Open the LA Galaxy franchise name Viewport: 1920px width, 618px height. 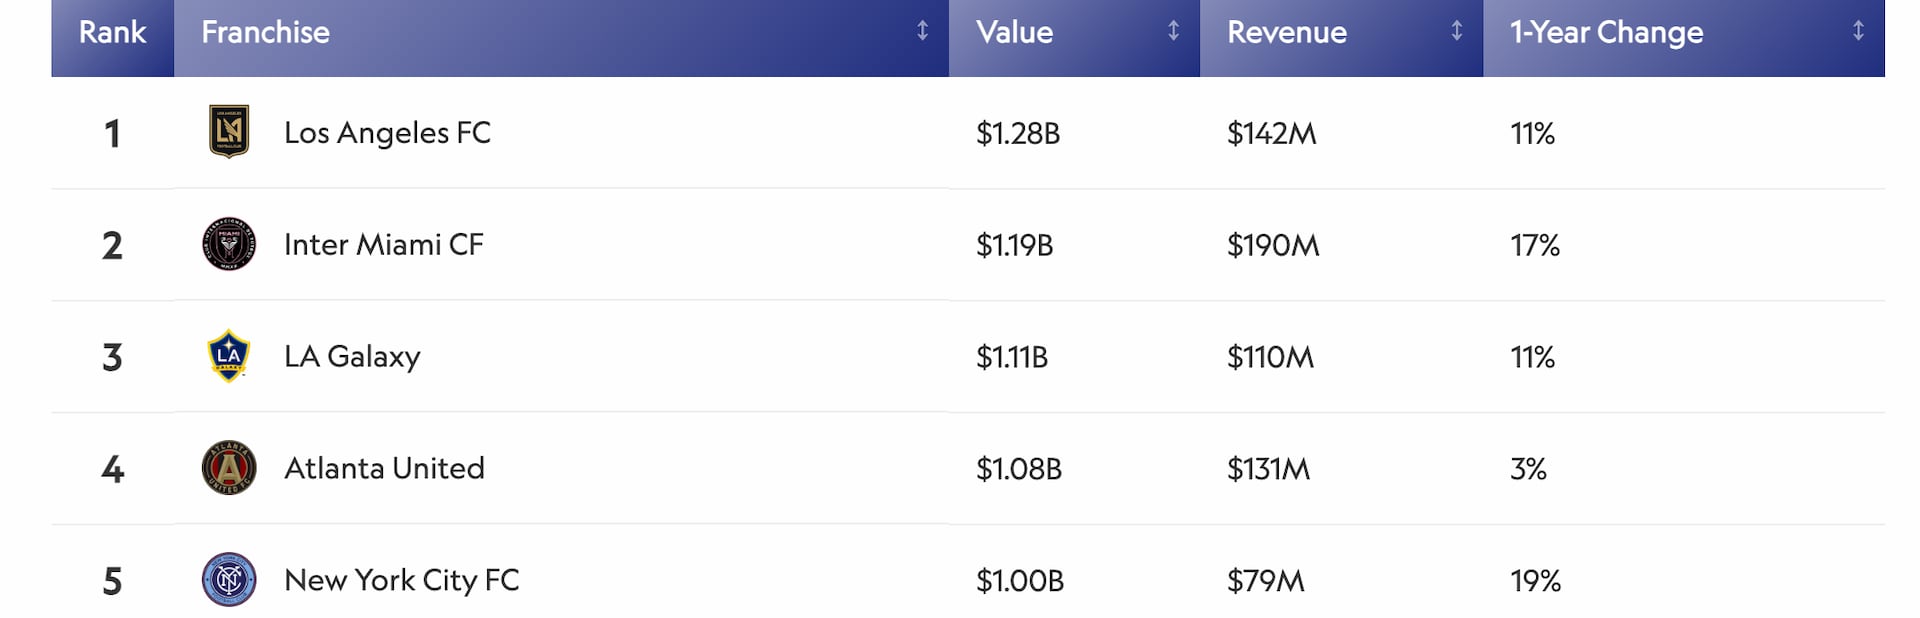click(352, 357)
